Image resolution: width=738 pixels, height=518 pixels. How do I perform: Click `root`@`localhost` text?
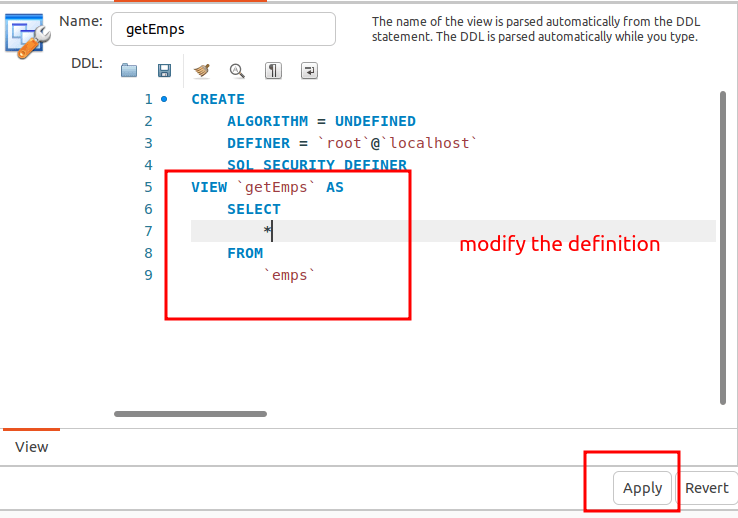pos(398,143)
